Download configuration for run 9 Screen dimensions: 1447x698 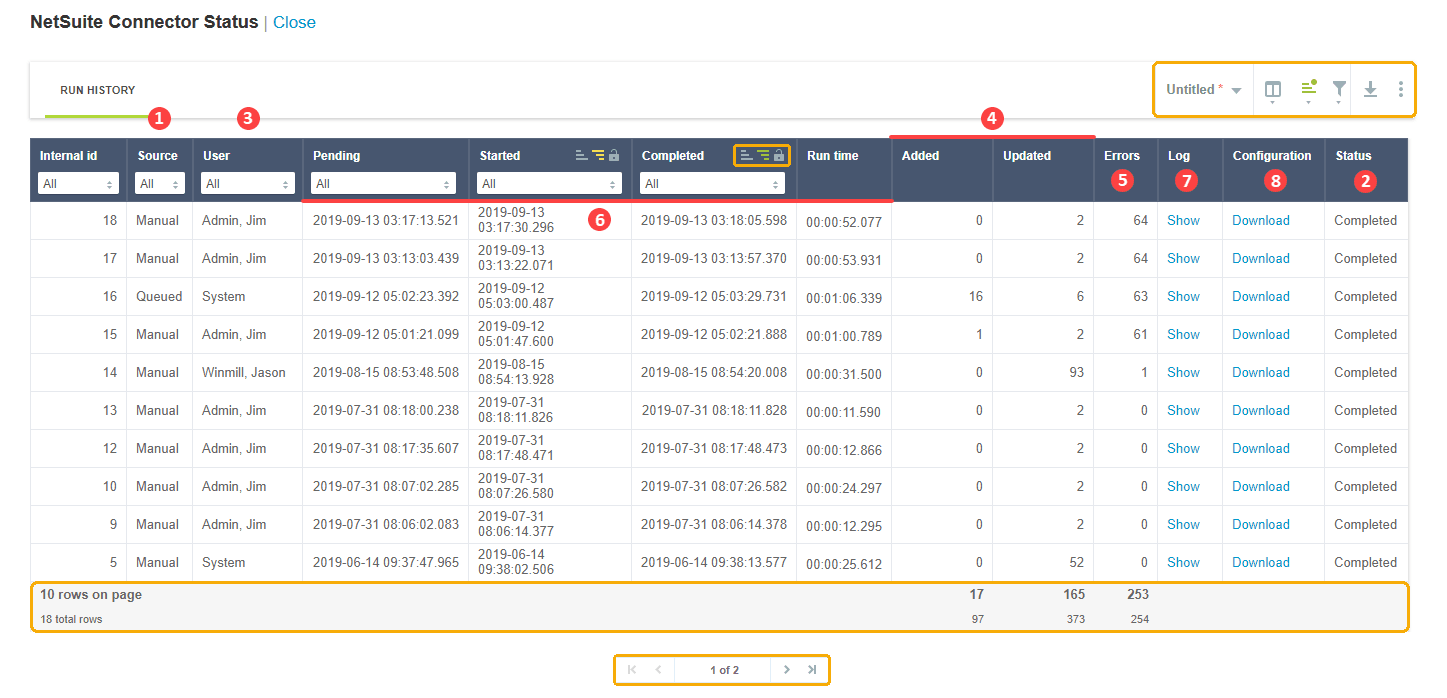click(x=1260, y=524)
